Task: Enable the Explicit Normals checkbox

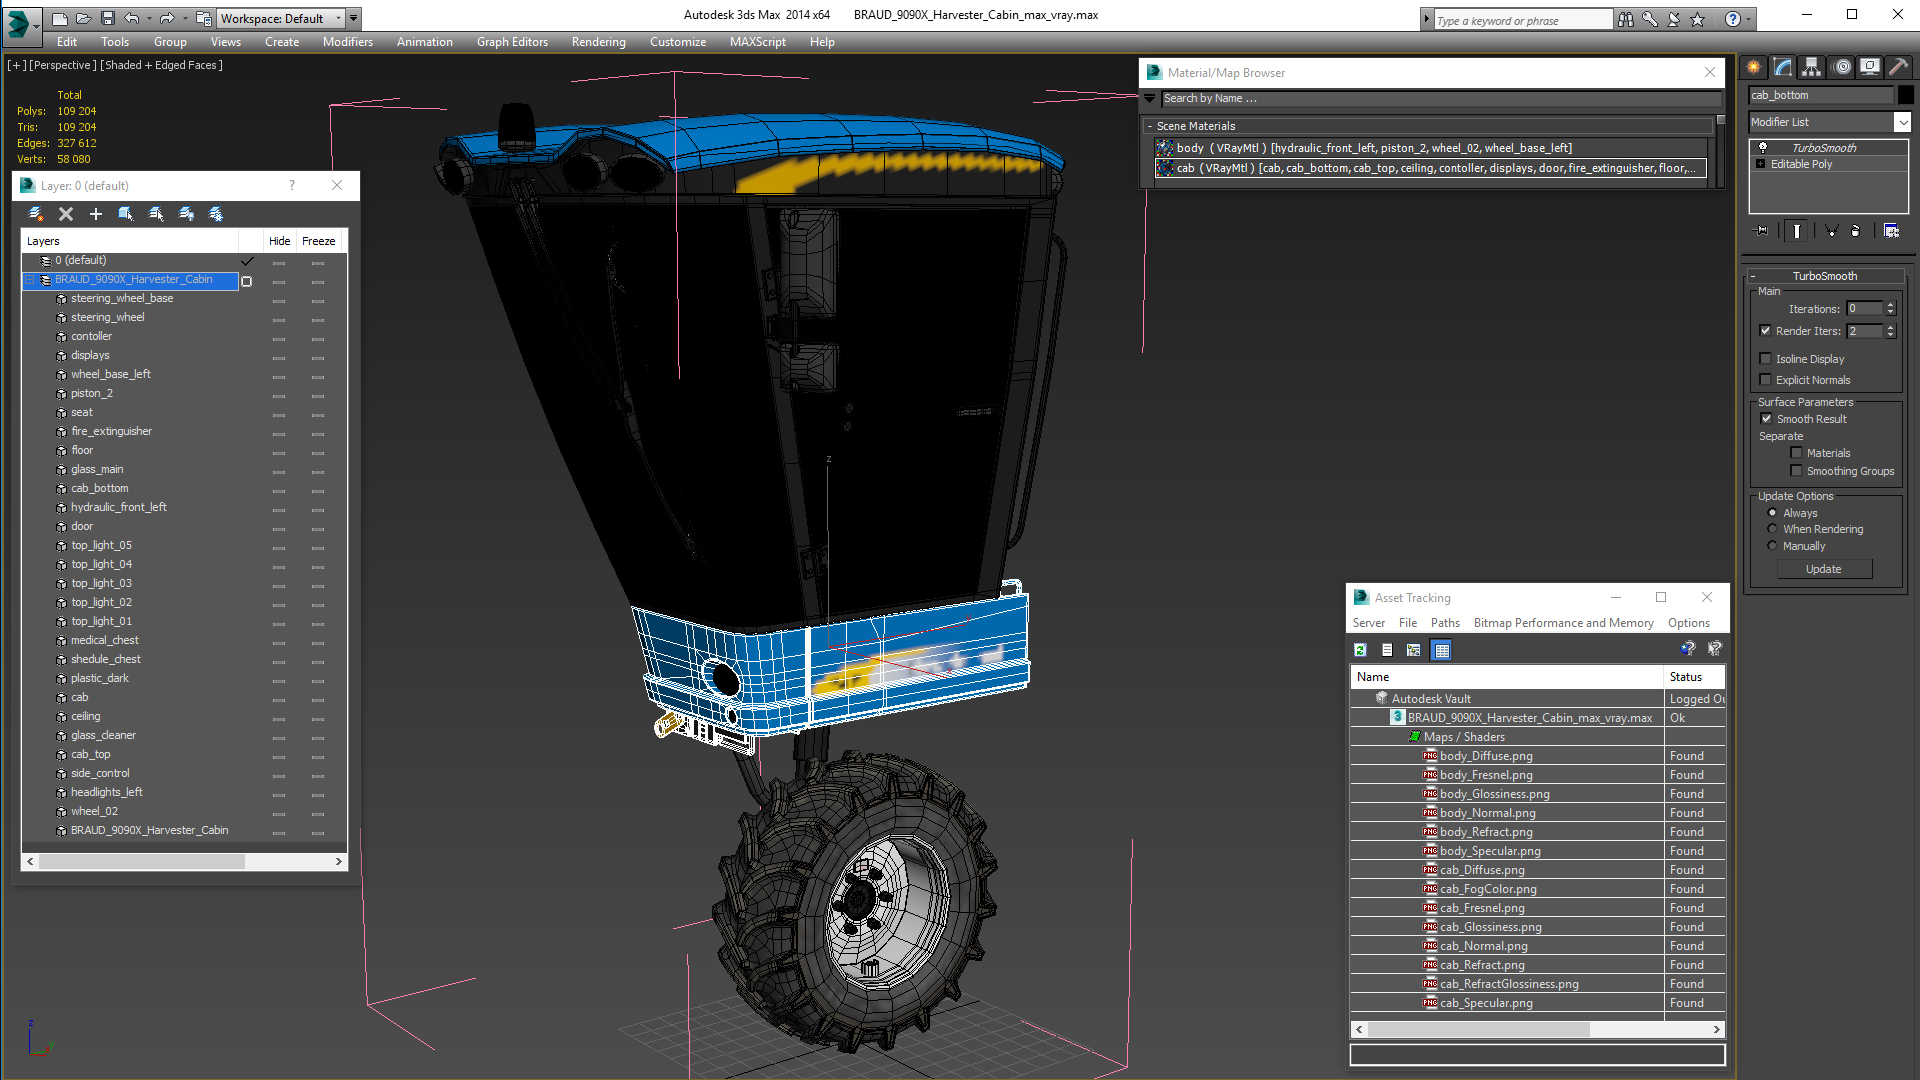Action: click(1765, 380)
